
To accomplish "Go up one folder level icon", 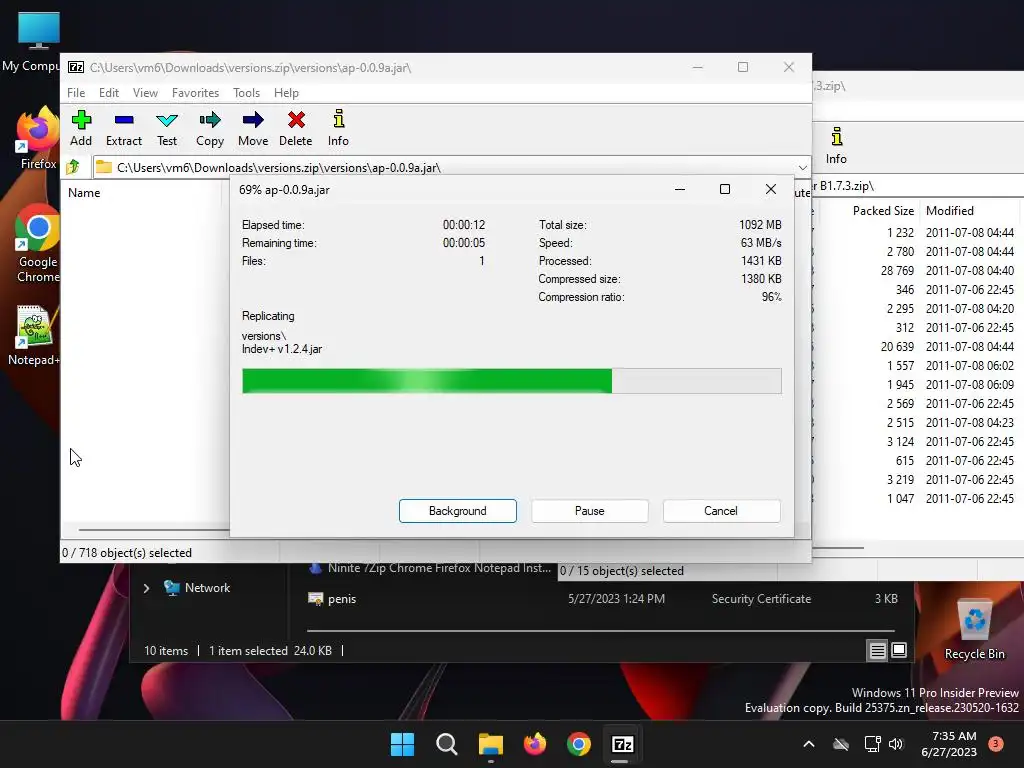I will point(73,167).
